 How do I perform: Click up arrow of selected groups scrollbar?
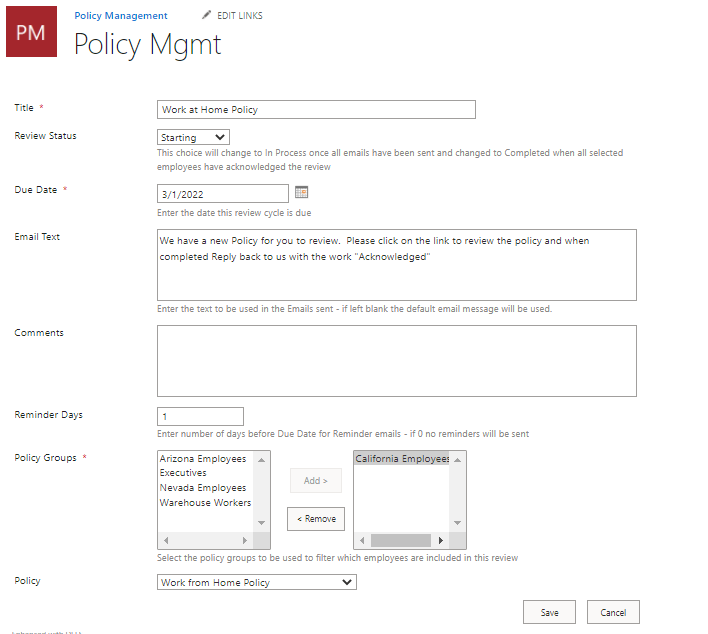pos(457,460)
